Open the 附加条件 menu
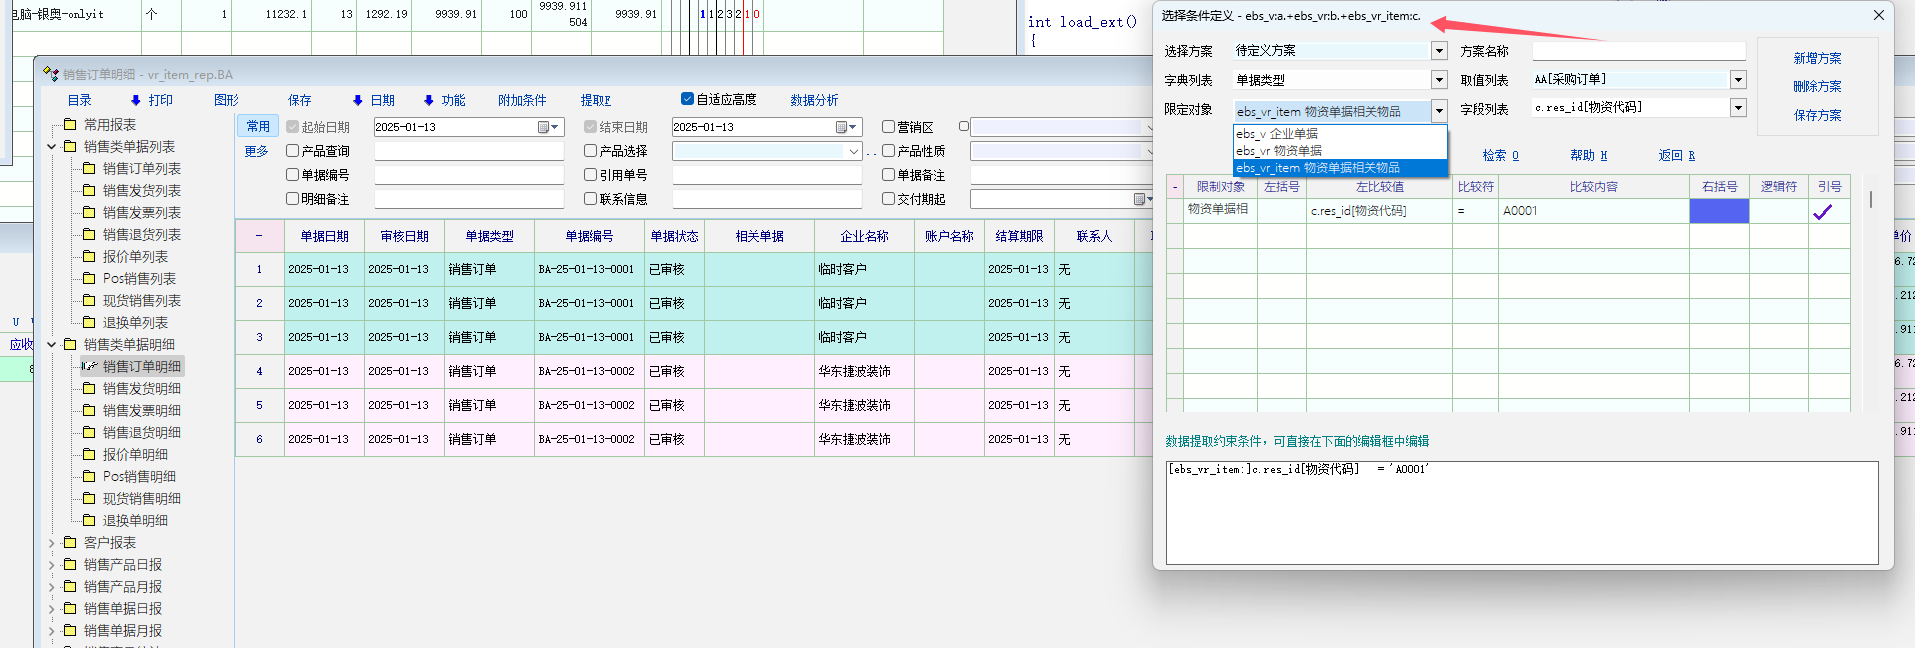The height and width of the screenshot is (648, 1915). click(x=522, y=100)
